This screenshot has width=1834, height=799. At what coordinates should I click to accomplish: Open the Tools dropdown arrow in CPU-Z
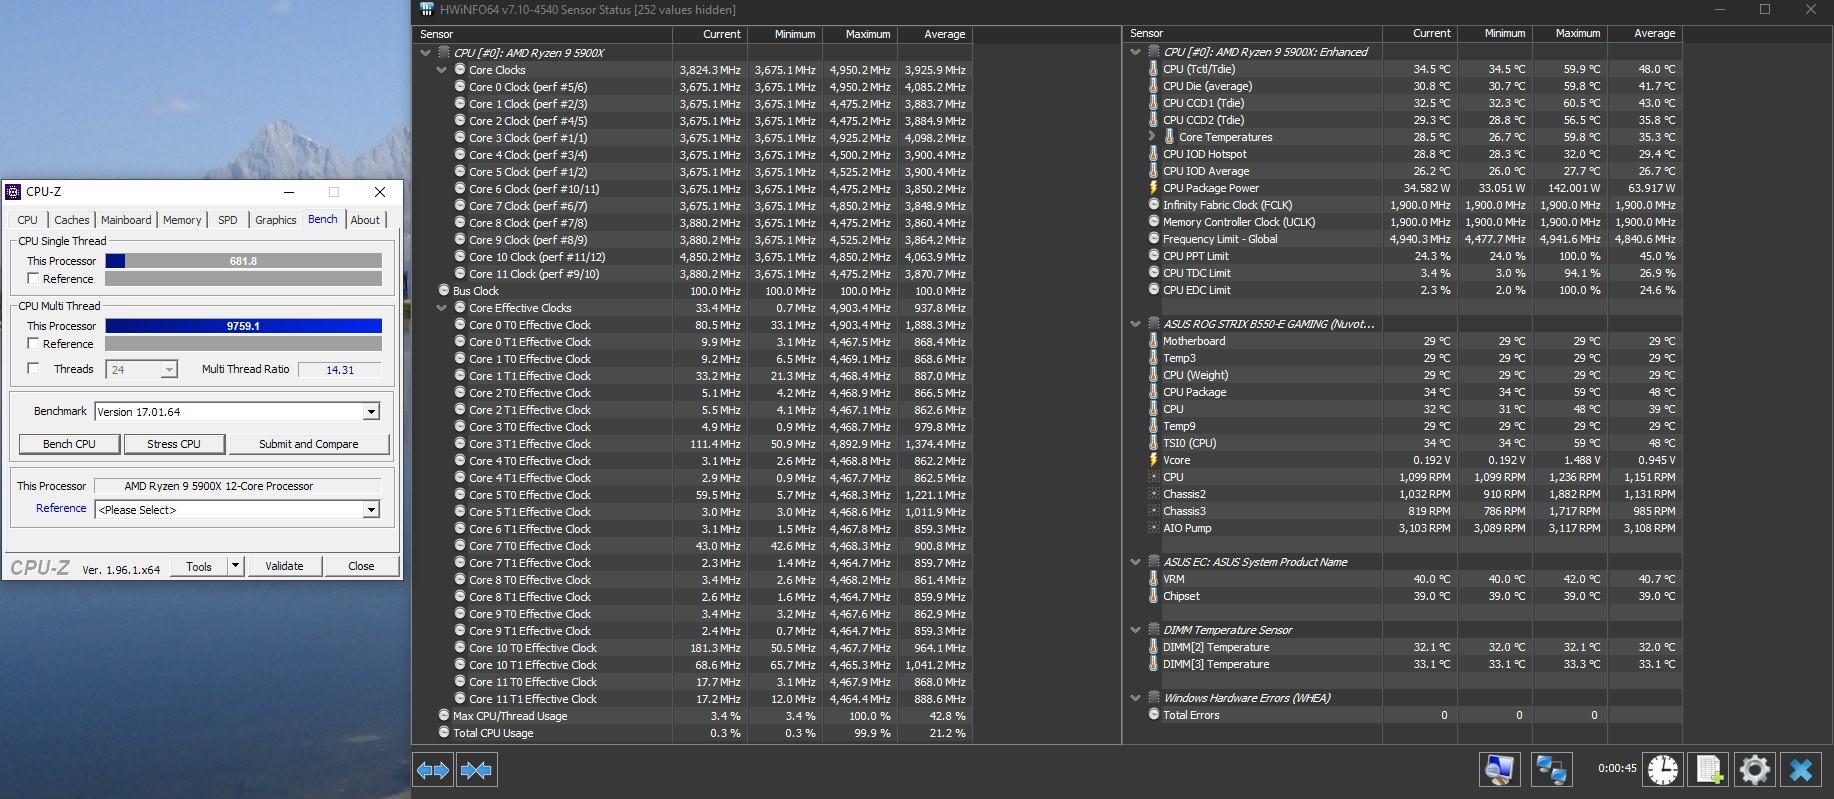click(236, 566)
